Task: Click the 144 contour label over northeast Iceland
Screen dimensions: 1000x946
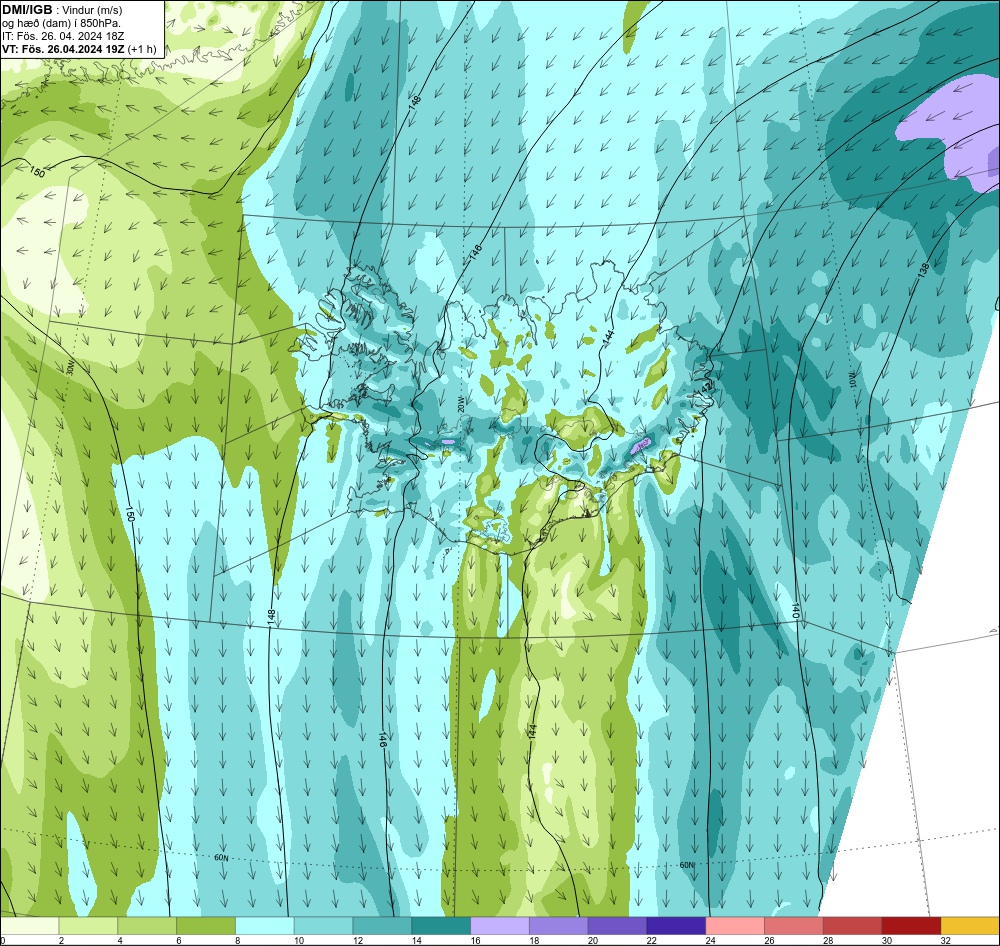Action: 608,338
